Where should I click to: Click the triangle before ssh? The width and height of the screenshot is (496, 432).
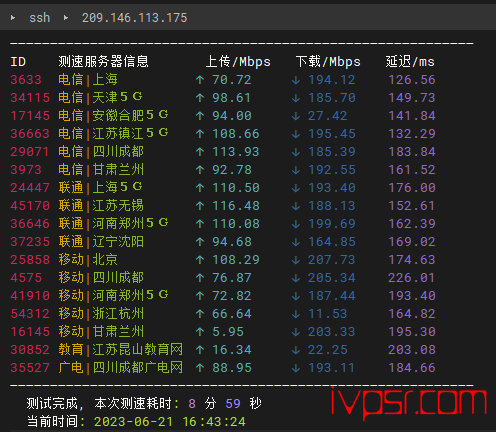click(13, 17)
